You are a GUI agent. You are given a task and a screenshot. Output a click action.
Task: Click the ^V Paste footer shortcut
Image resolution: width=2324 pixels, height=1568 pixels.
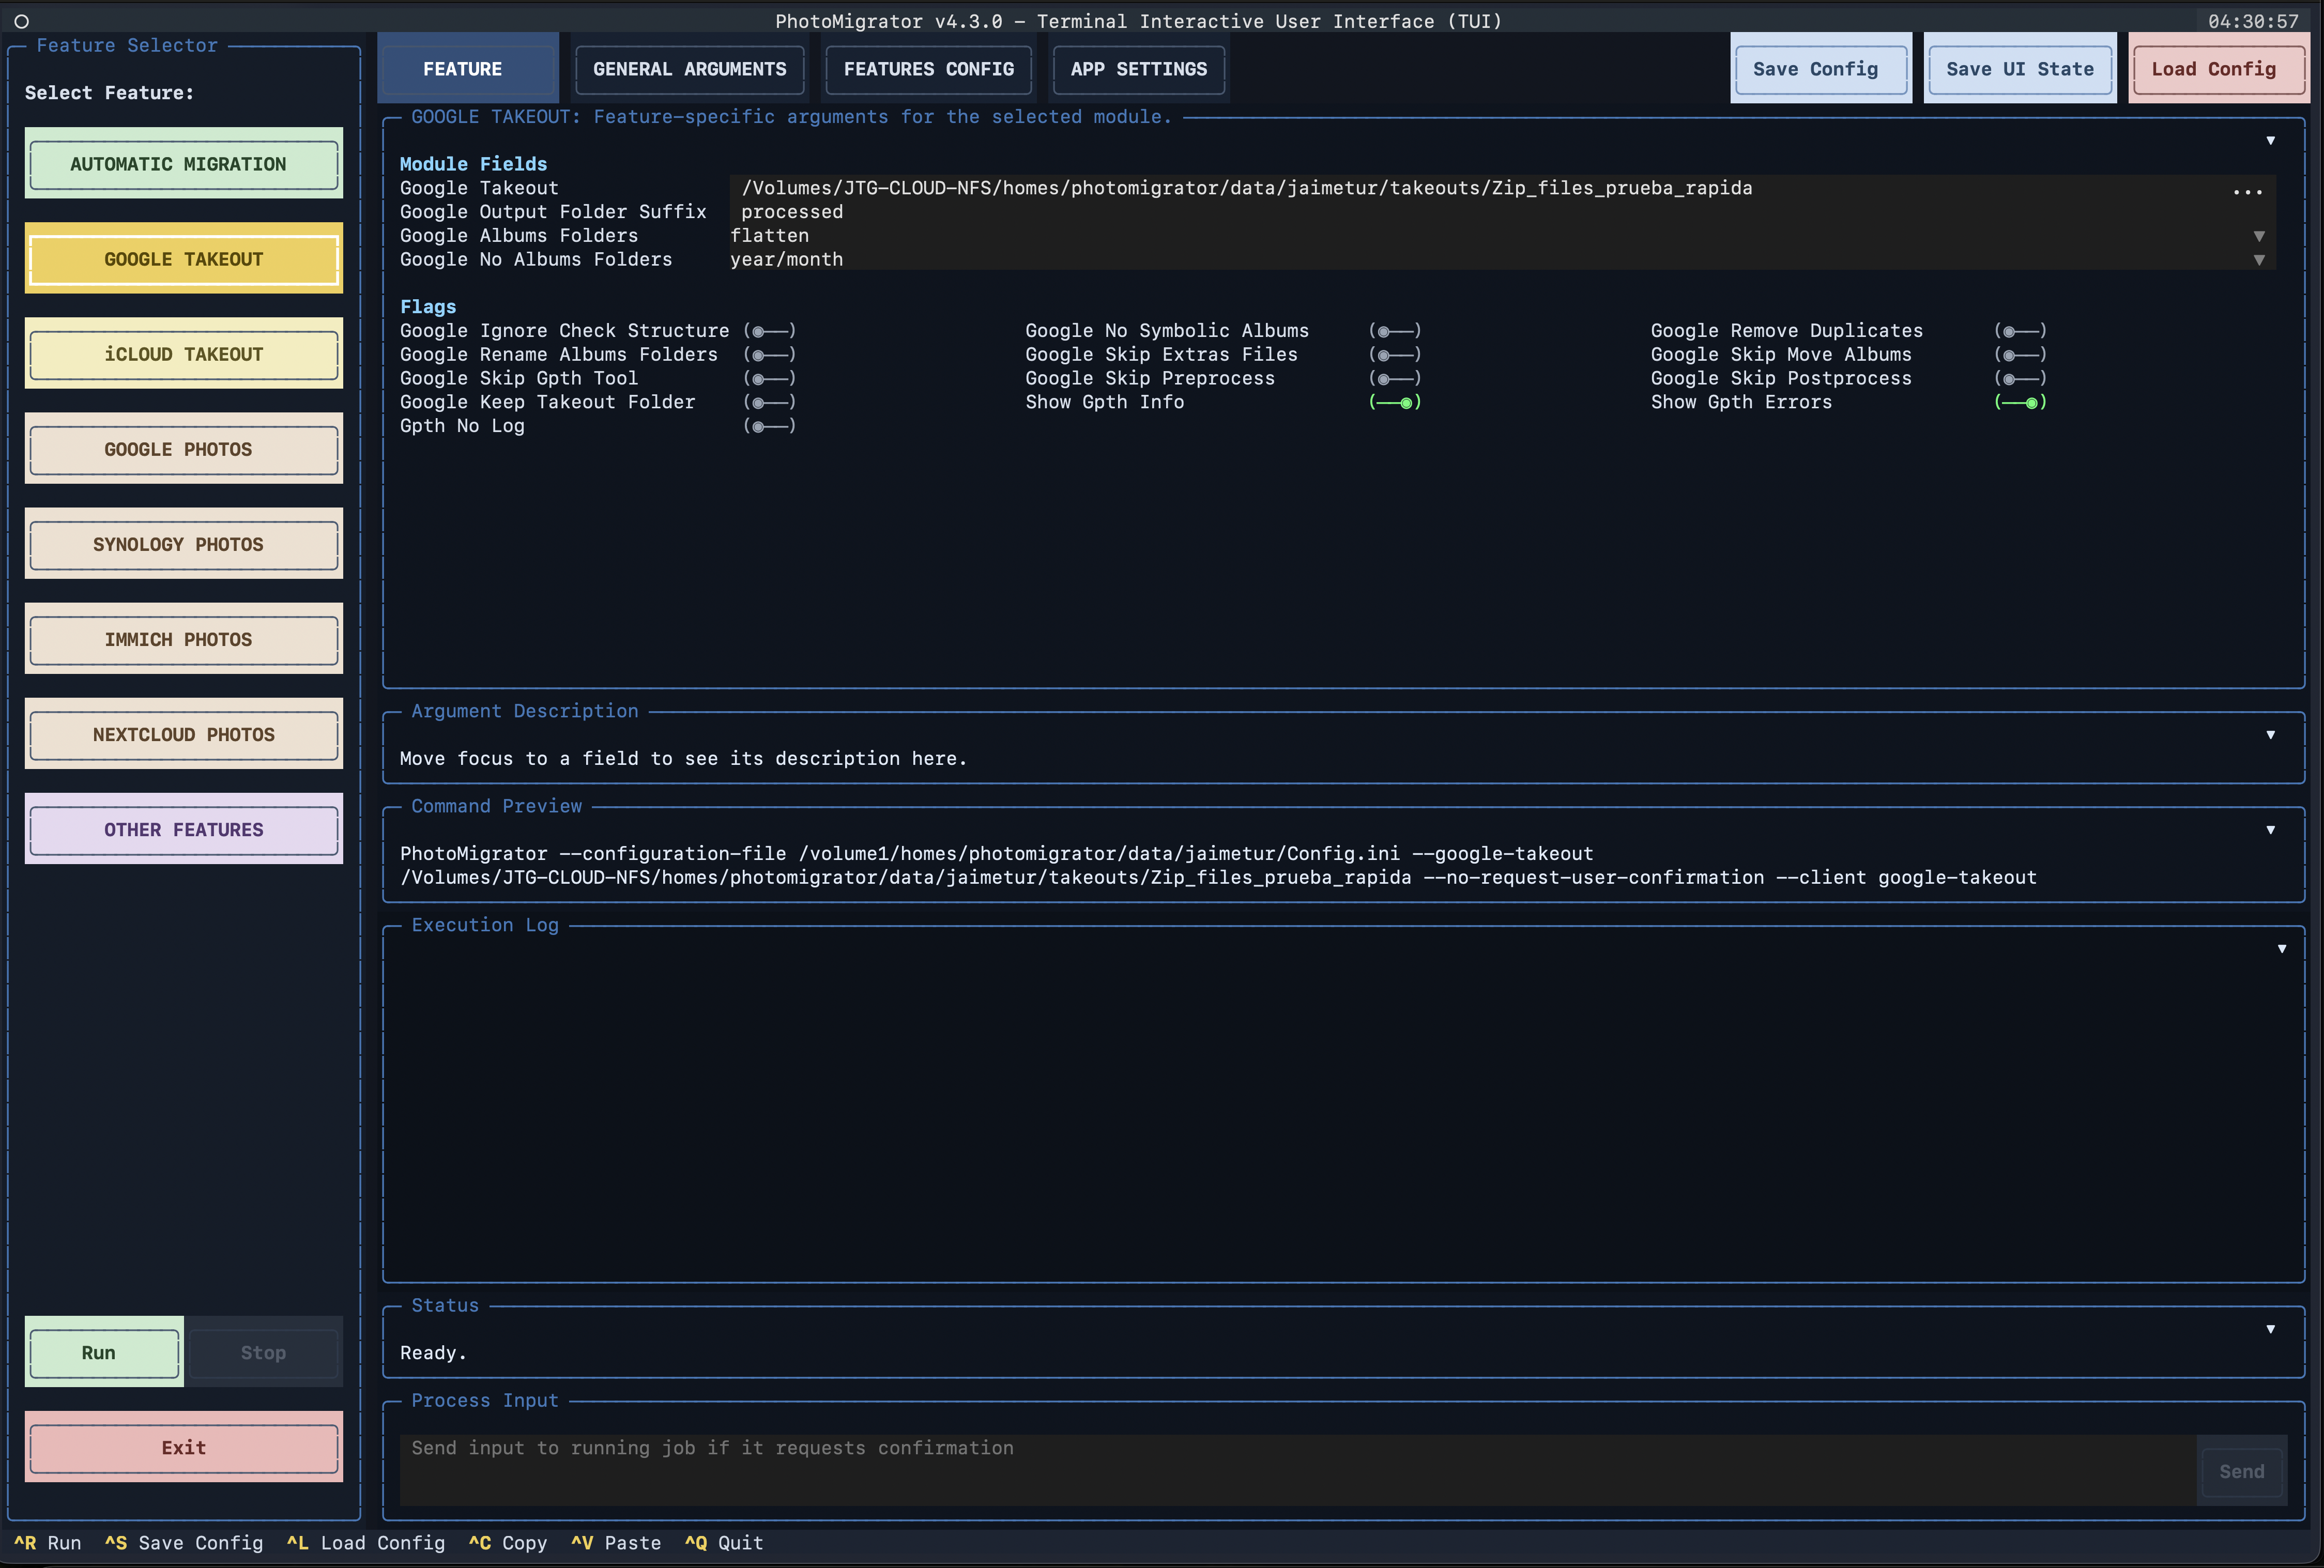(x=616, y=1543)
